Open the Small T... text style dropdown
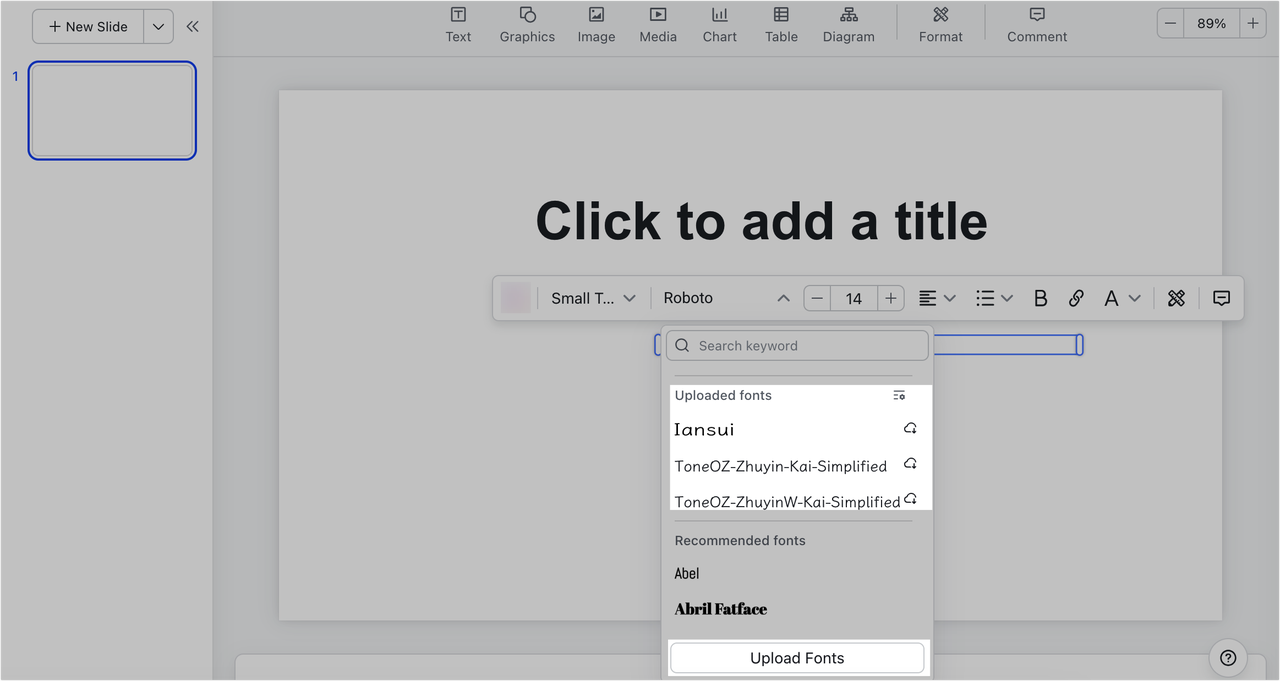This screenshot has height=681, width=1280. point(593,298)
